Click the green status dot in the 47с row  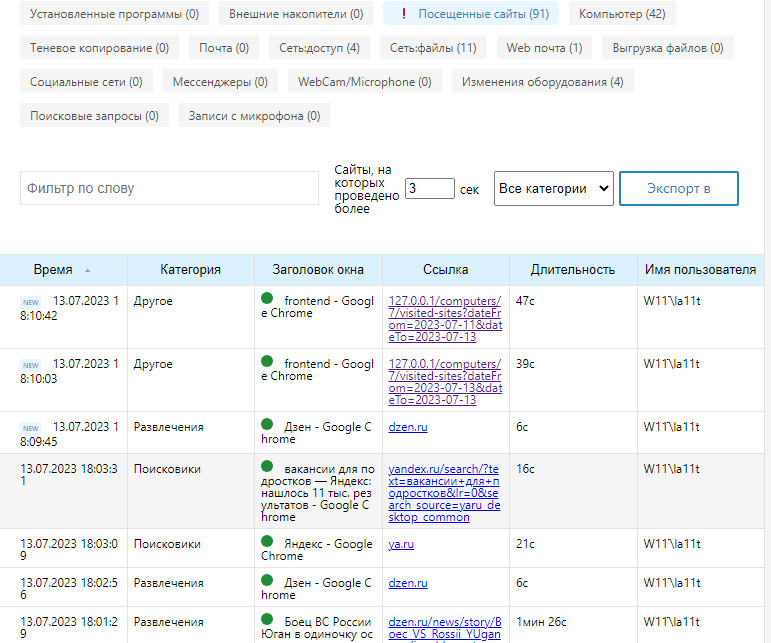pyautogui.click(x=267, y=298)
